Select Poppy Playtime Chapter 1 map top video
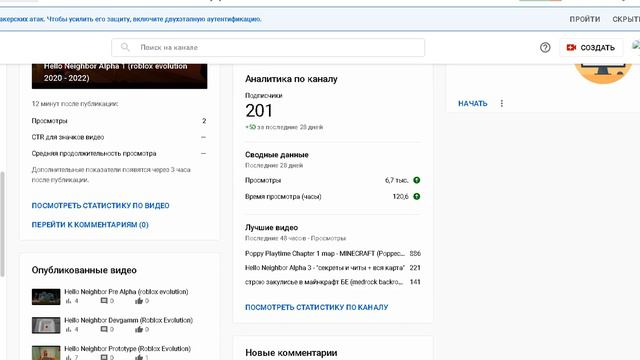Screen dimensions: 640x360 pos(333,253)
